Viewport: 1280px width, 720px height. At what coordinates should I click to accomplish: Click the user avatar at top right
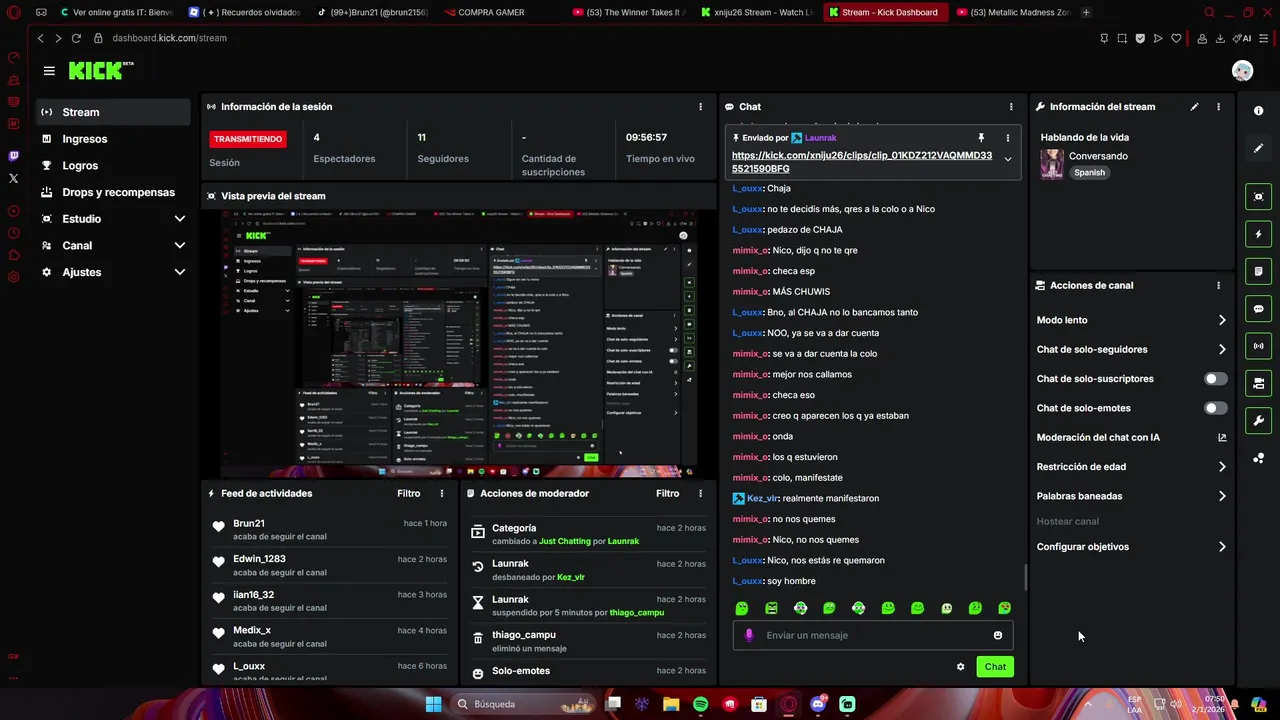tap(1242, 71)
